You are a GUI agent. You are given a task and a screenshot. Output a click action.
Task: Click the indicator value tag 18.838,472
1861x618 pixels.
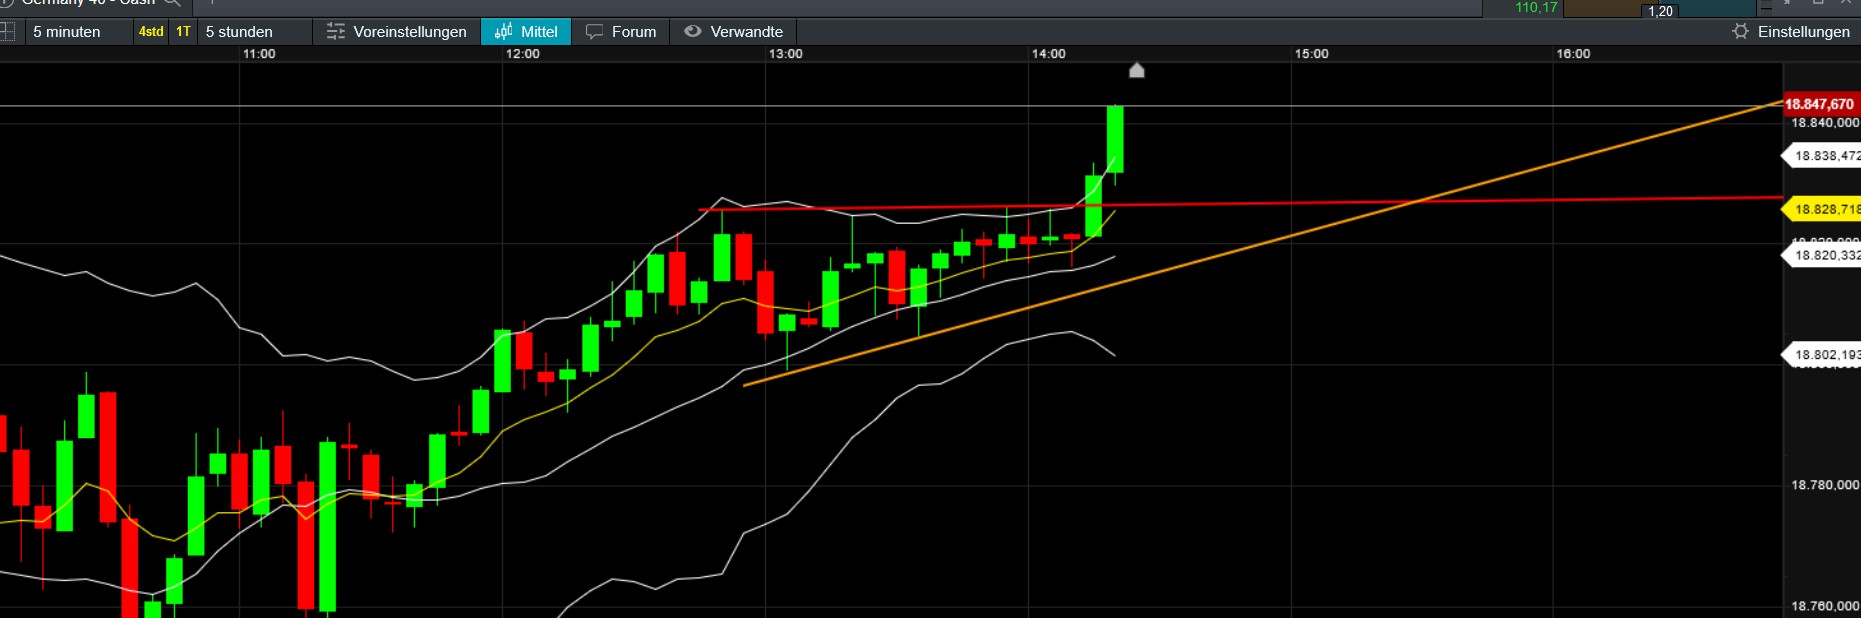coord(1822,156)
